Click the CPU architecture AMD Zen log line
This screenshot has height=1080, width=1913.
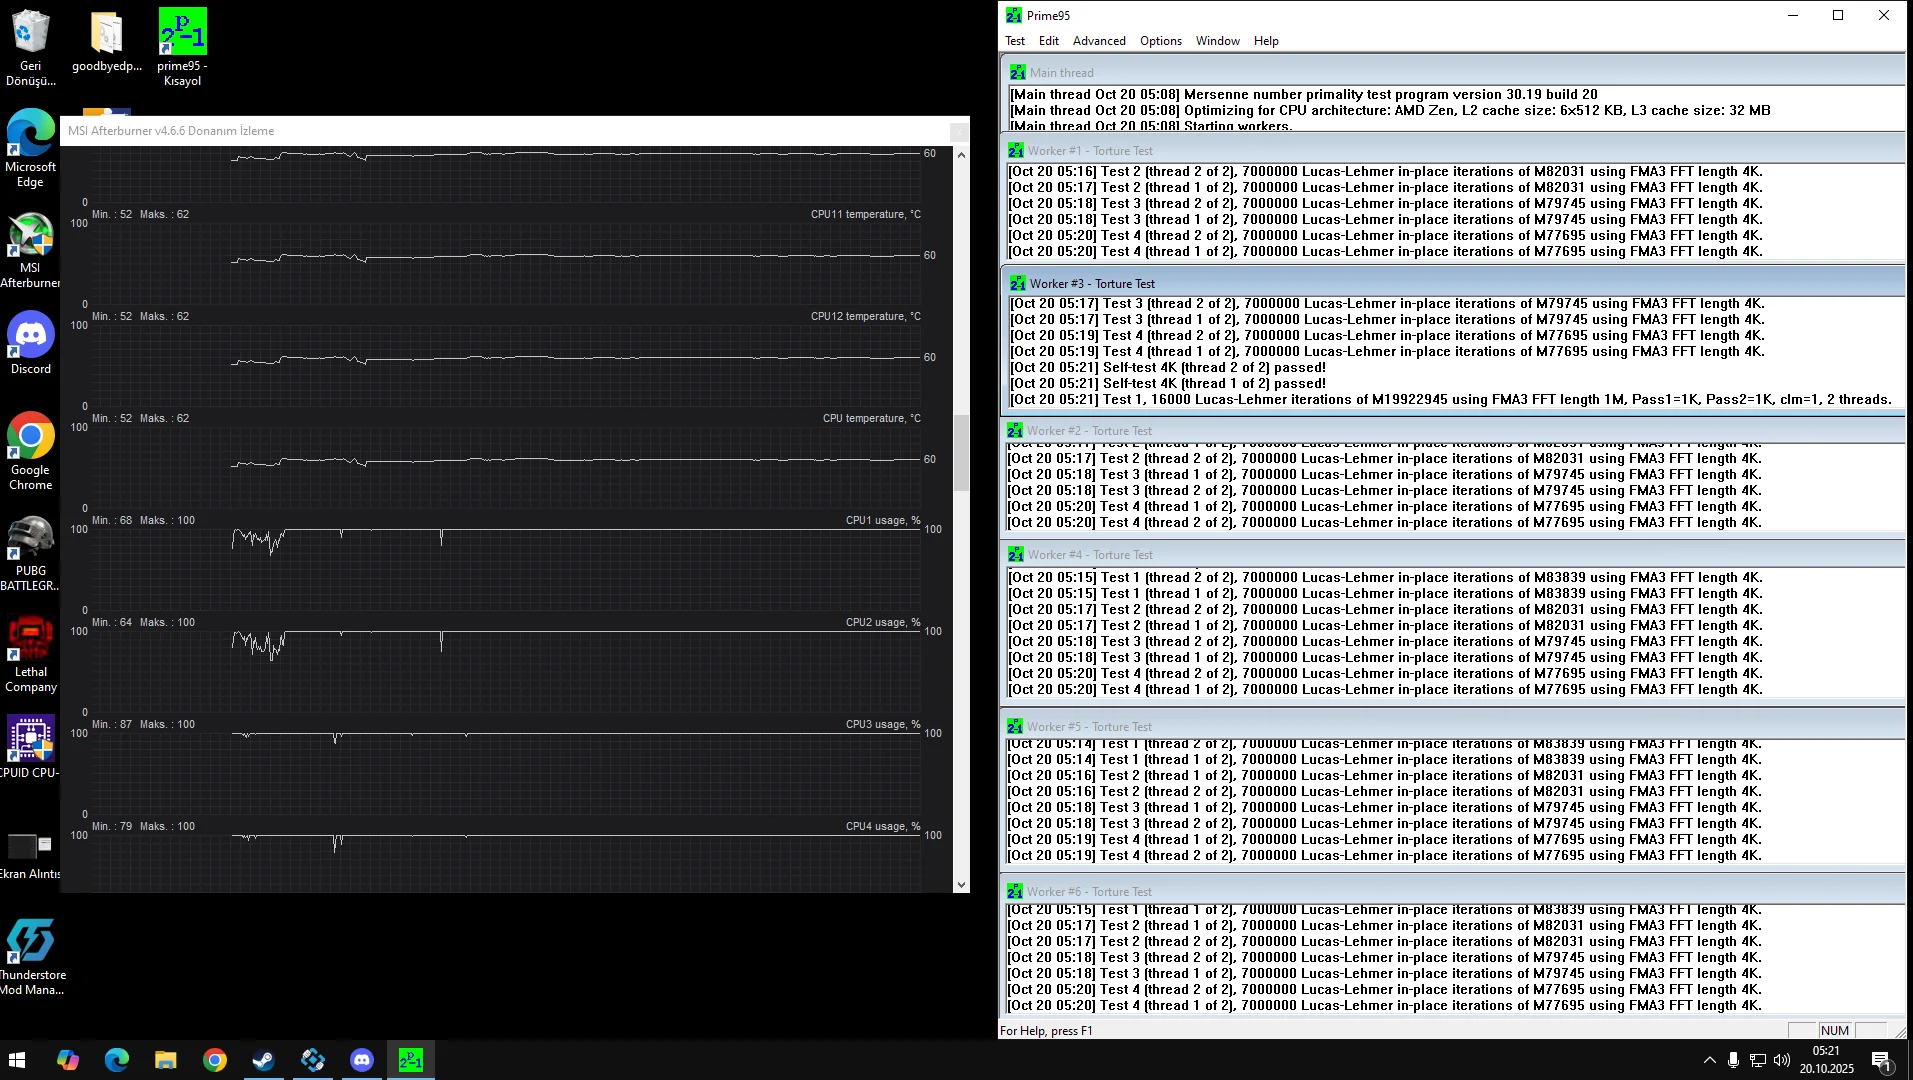(x=1390, y=110)
